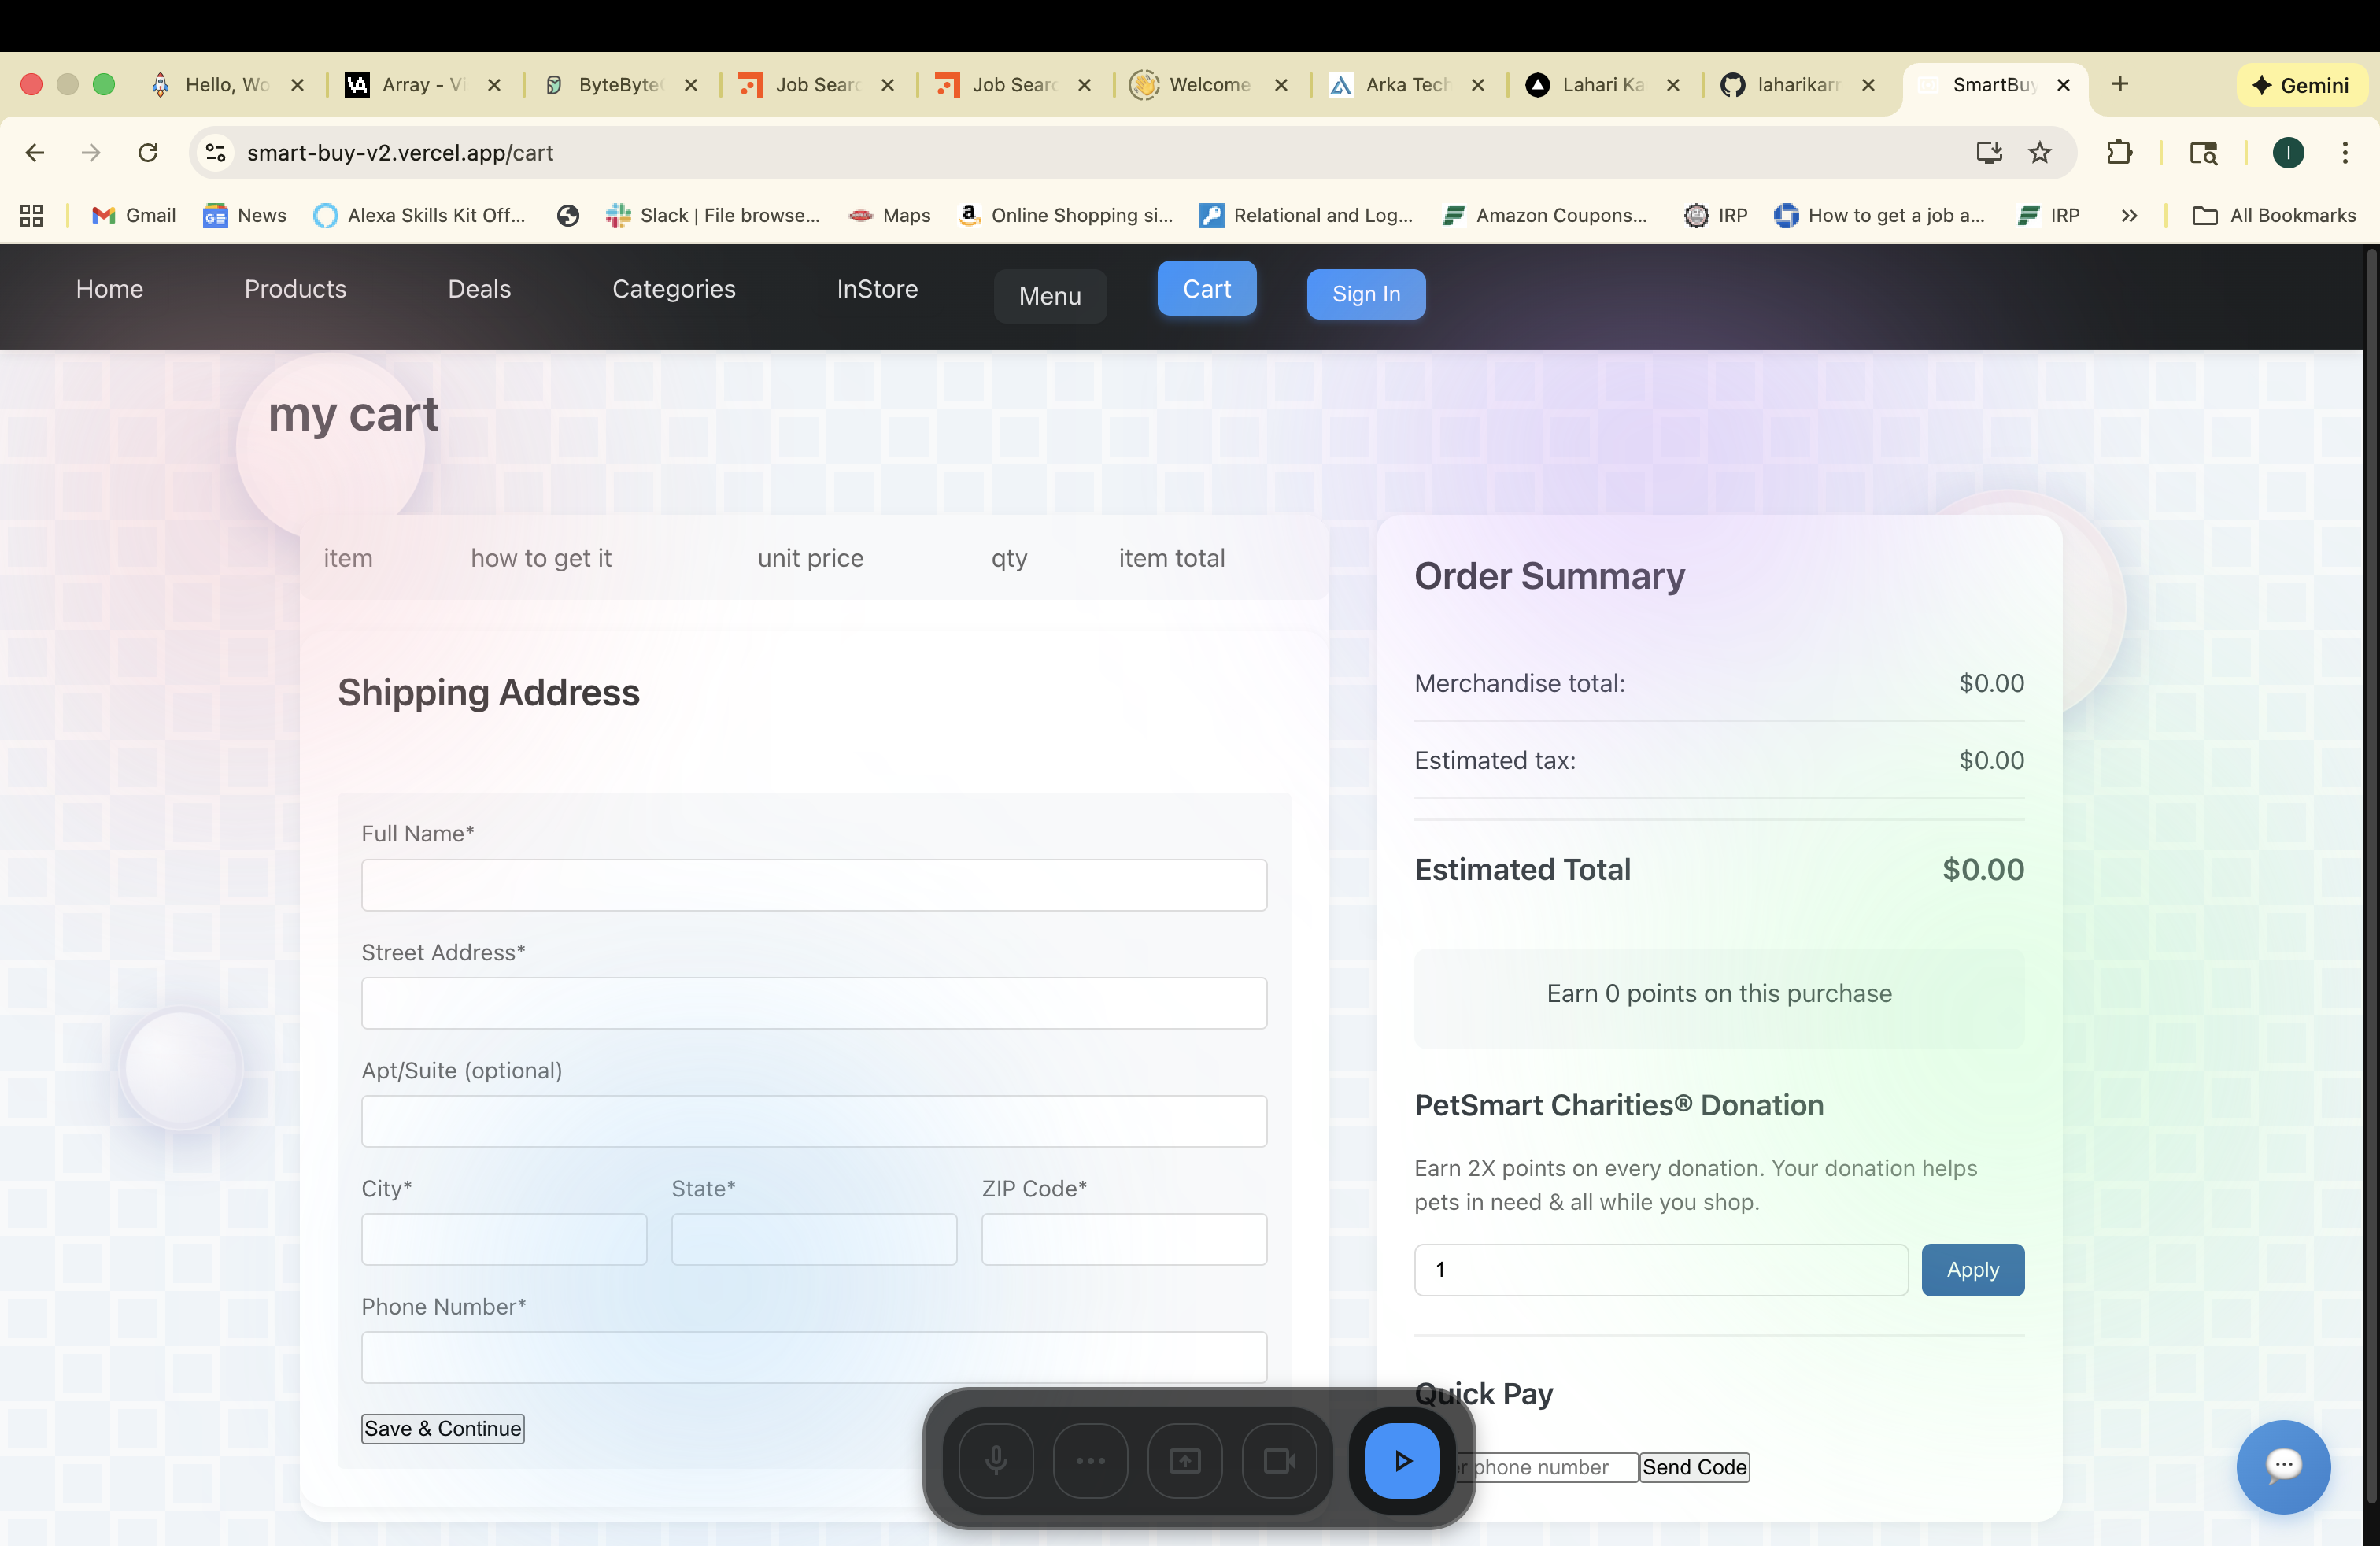Click the microphone icon in recorder bar

[x=996, y=1461]
